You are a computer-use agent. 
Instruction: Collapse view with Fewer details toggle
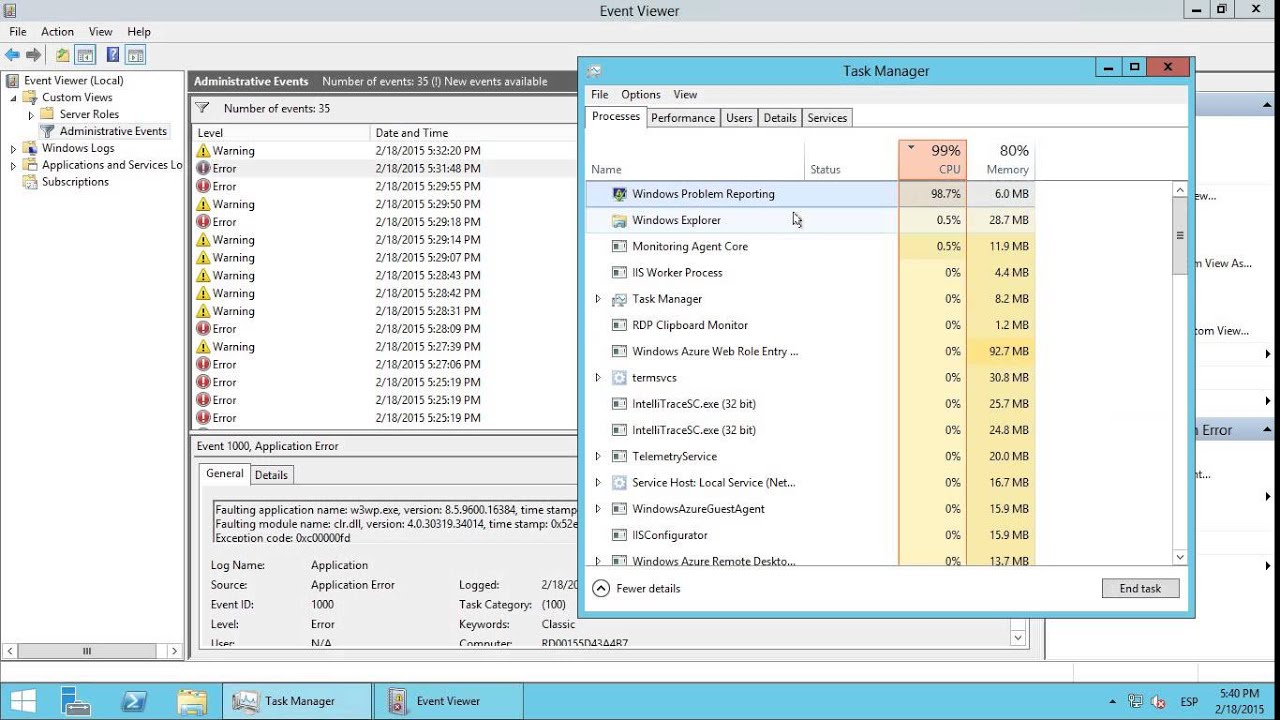(637, 589)
